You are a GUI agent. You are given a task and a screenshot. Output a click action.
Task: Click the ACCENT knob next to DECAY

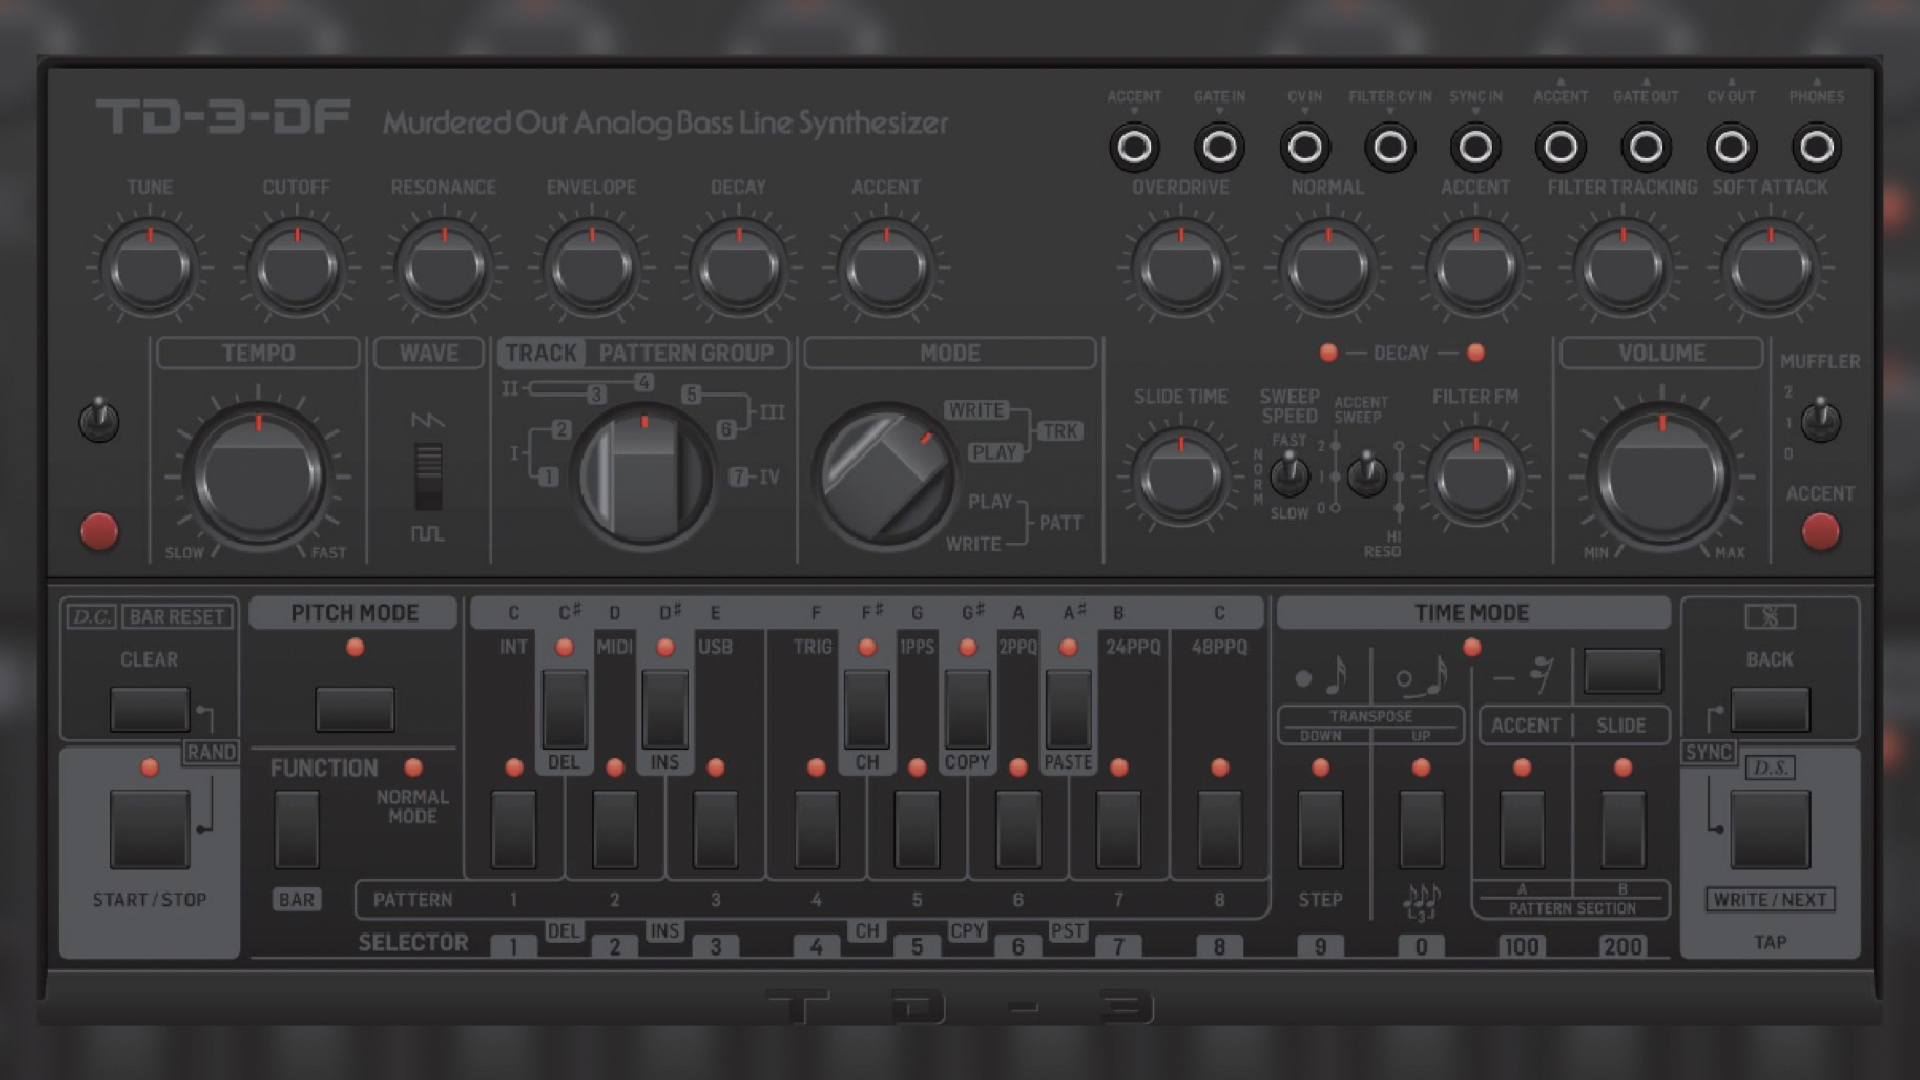tap(886, 267)
